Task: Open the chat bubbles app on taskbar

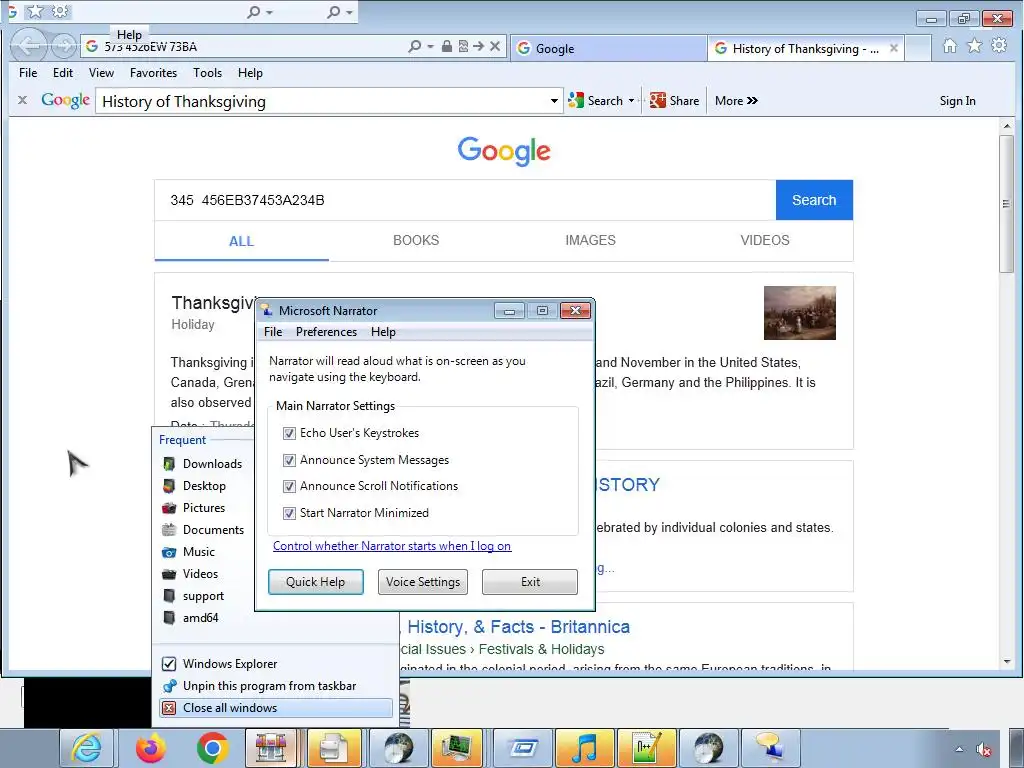Action: [x=769, y=748]
